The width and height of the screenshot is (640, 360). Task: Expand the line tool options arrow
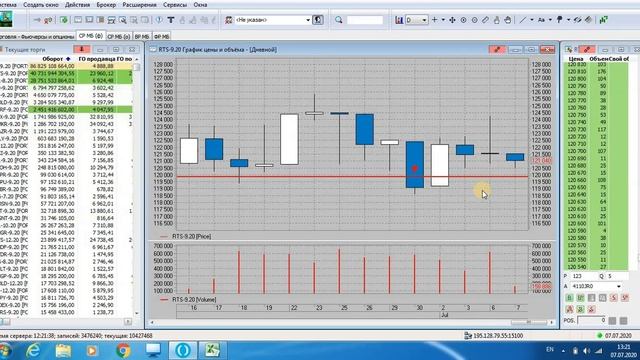tap(531, 20)
